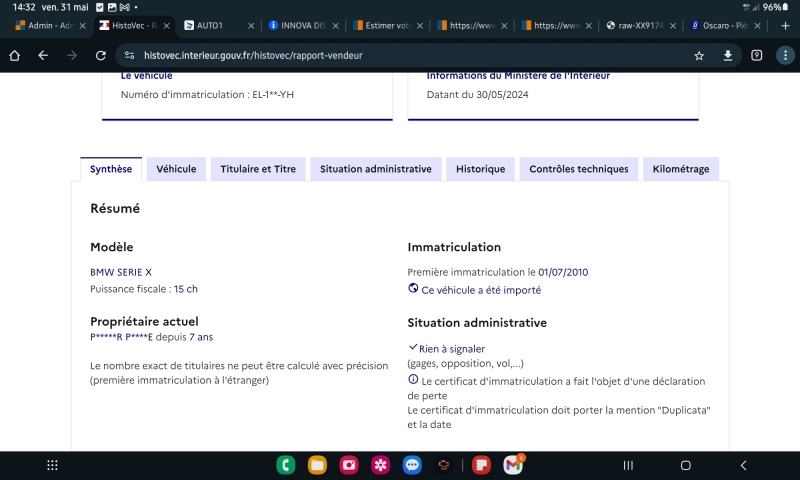Bookmark this page with the star
Screen dimensions: 800x480
699,56
